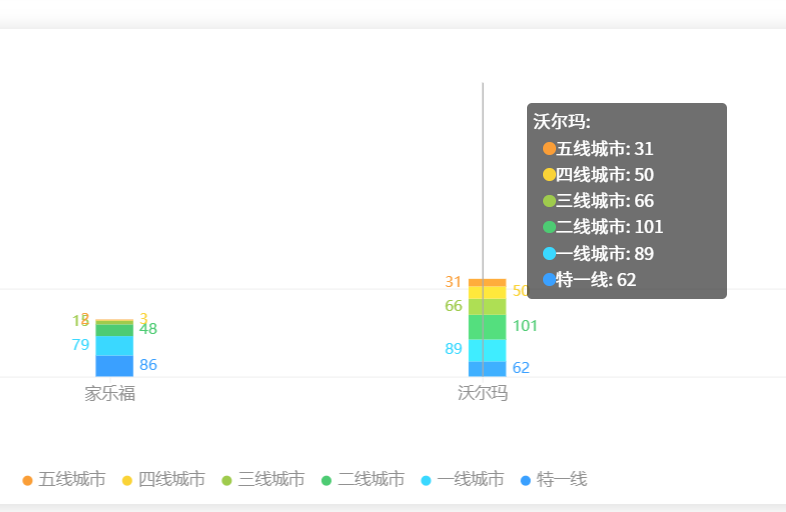The image size is (786, 512).
Task: Select the 沃尔玛 yellow 四线城市 segment
Action: (x=487, y=293)
